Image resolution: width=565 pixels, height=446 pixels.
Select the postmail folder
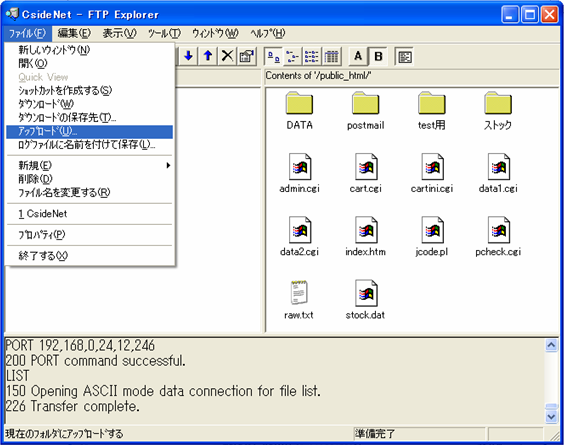click(x=365, y=111)
